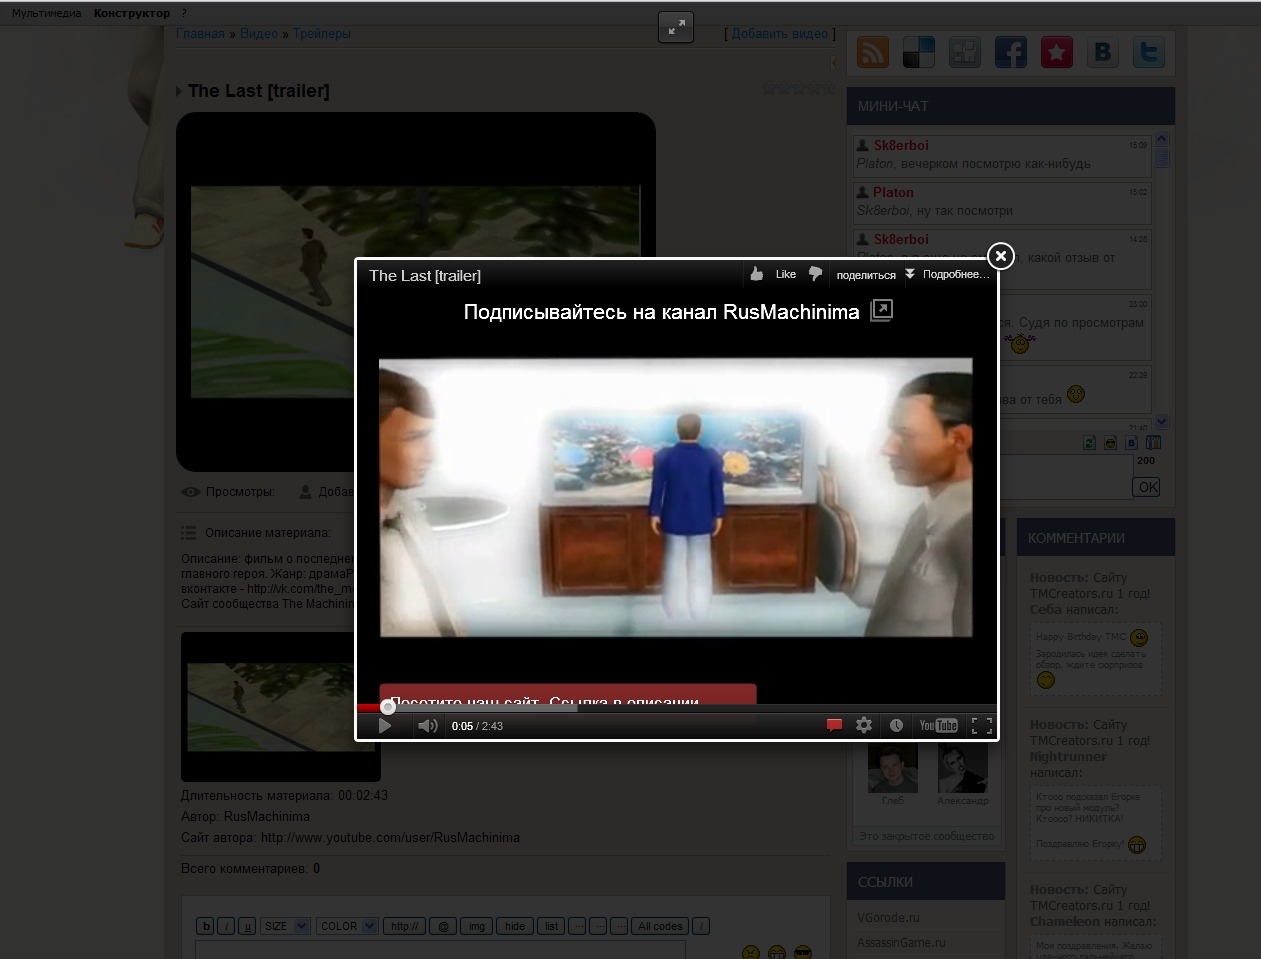Apply bold with the b button
This screenshot has height=959, width=1261.
(205, 926)
